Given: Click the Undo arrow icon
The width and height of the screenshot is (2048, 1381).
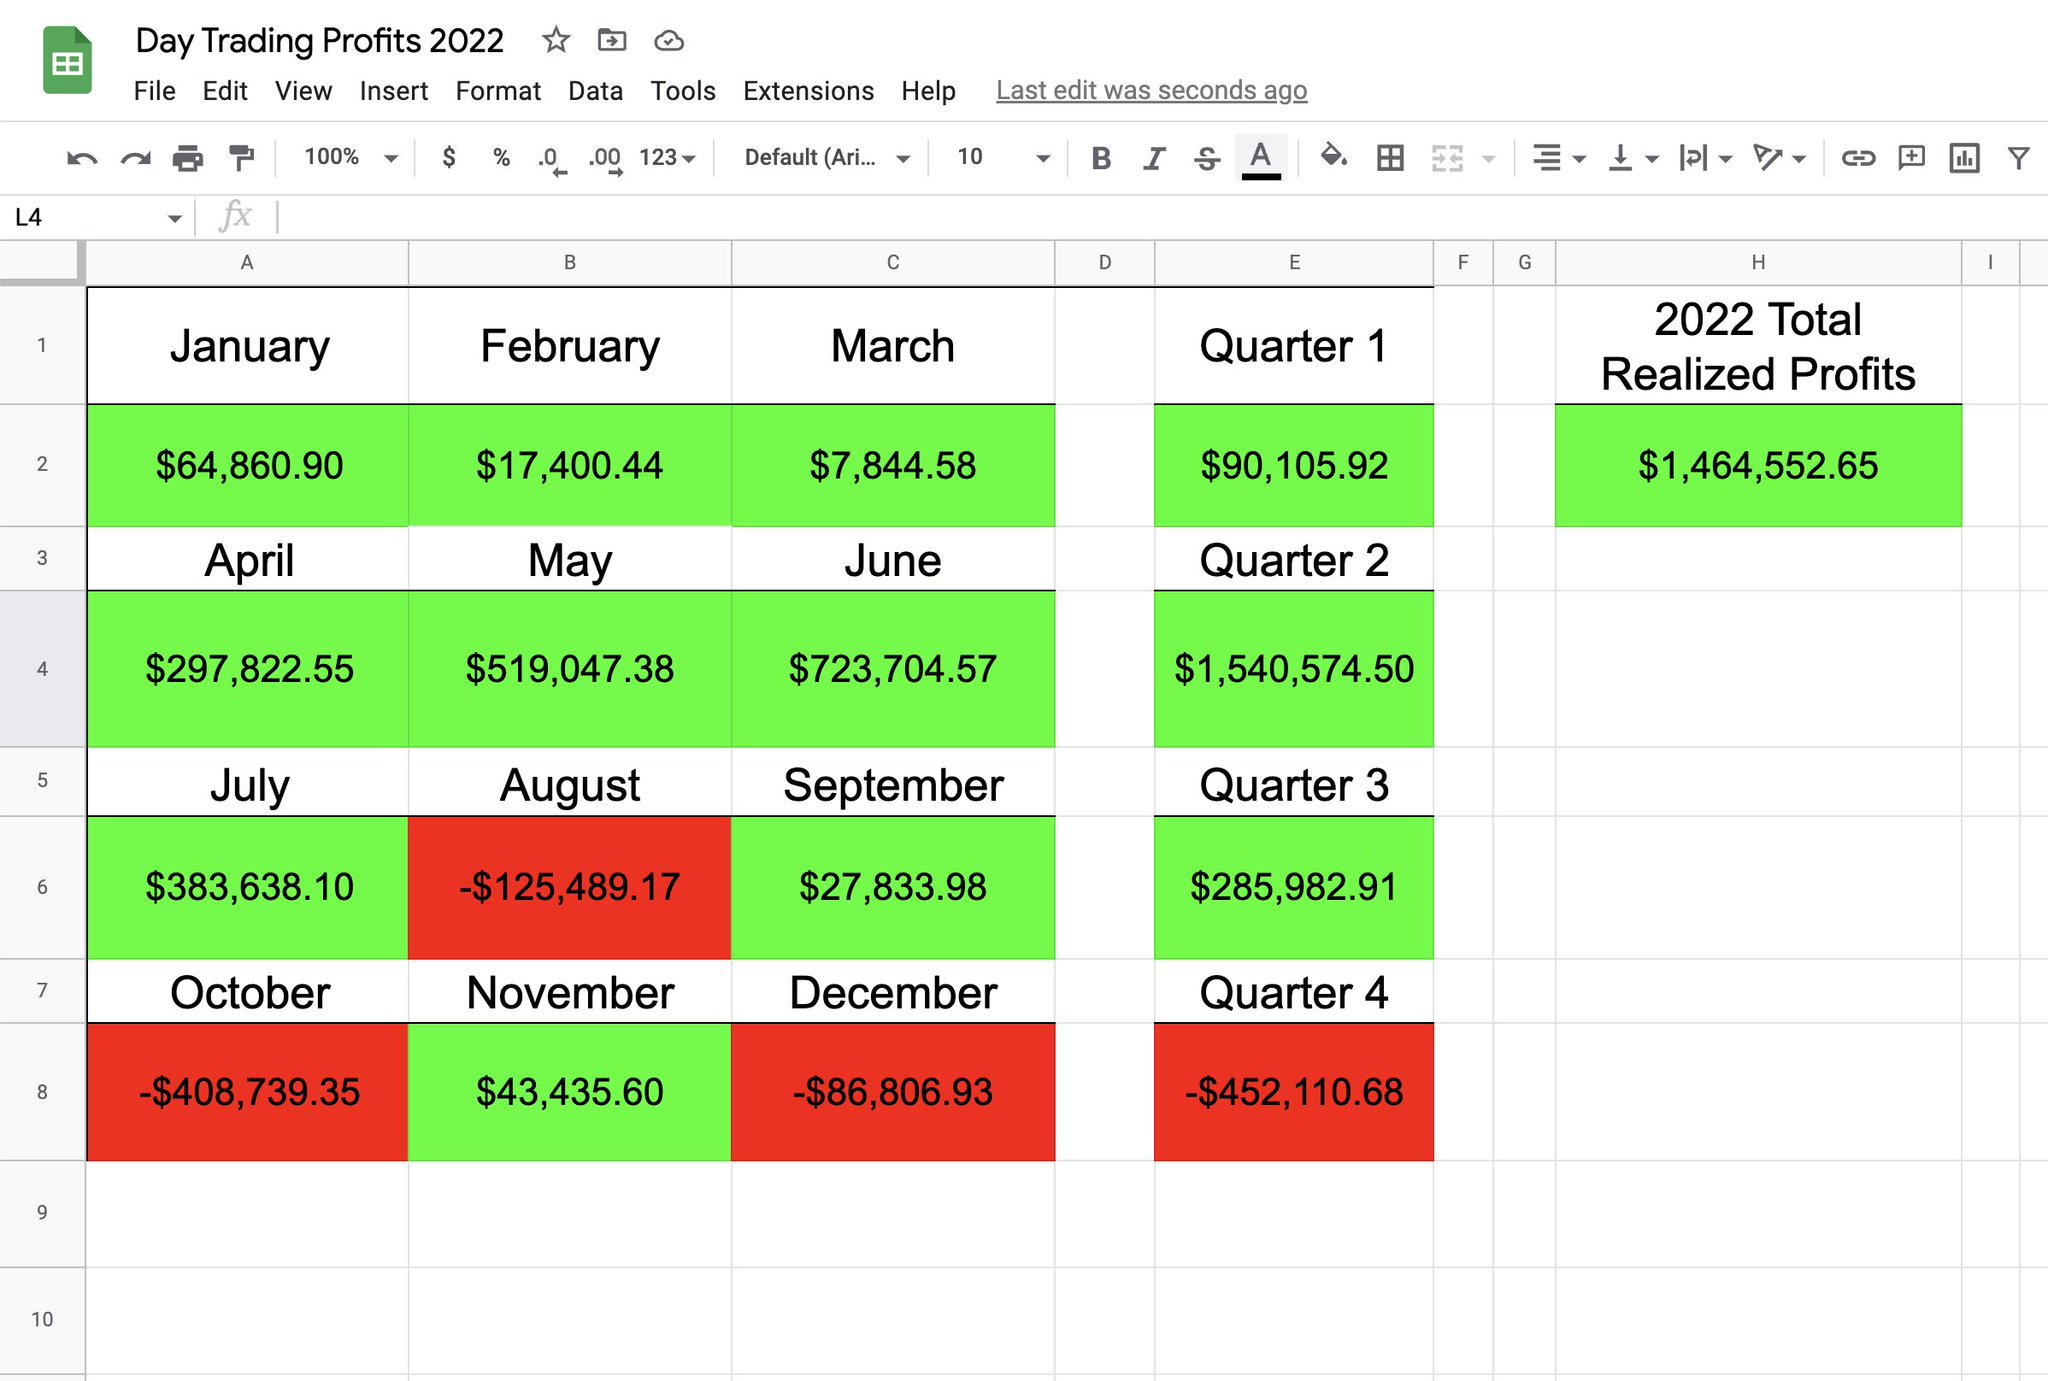Looking at the screenshot, I should point(81,158).
